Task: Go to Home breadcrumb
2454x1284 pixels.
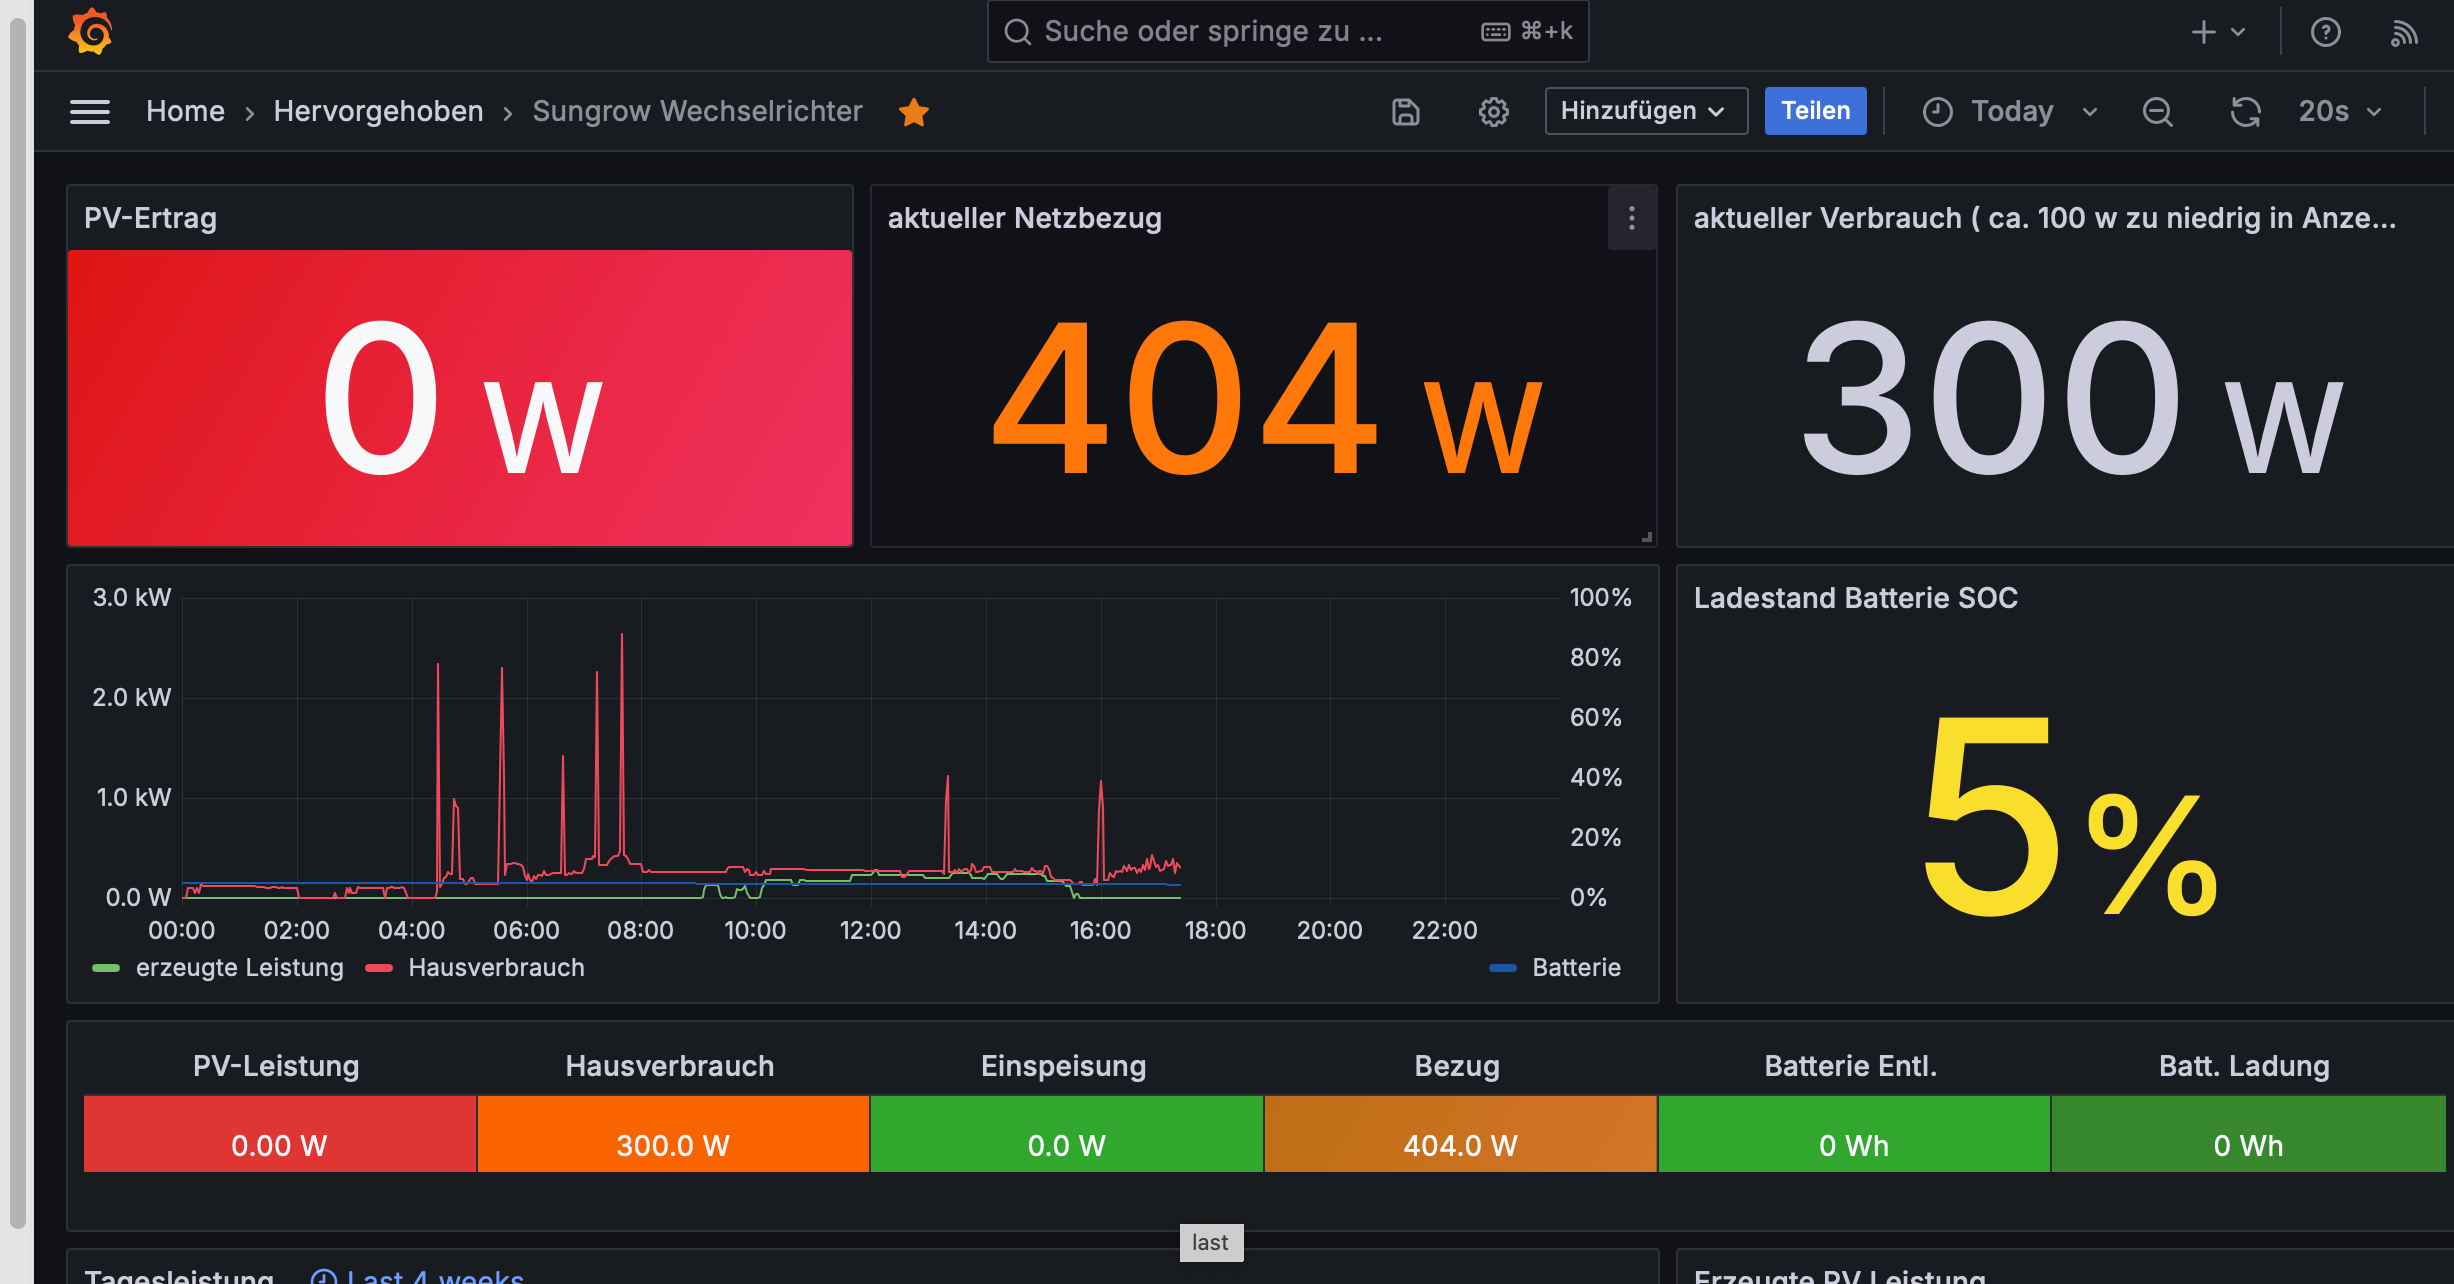Action: pyautogui.click(x=185, y=111)
